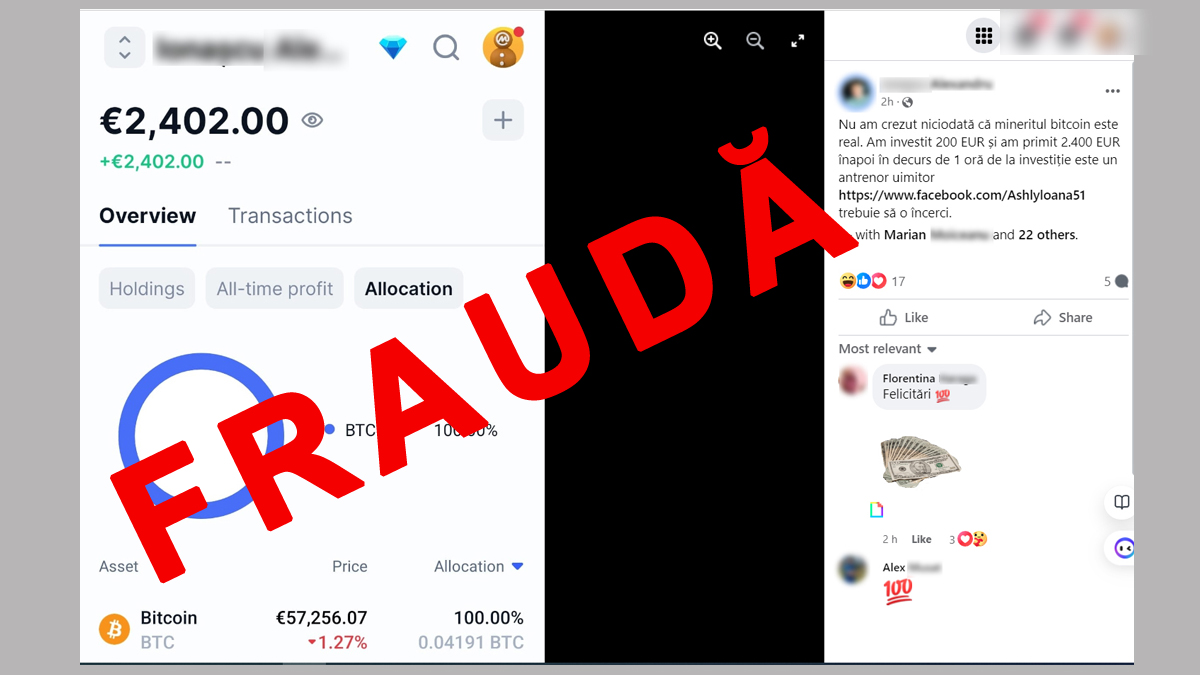Zoom in on the photo viewer
The width and height of the screenshot is (1200, 675).
[x=713, y=41]
